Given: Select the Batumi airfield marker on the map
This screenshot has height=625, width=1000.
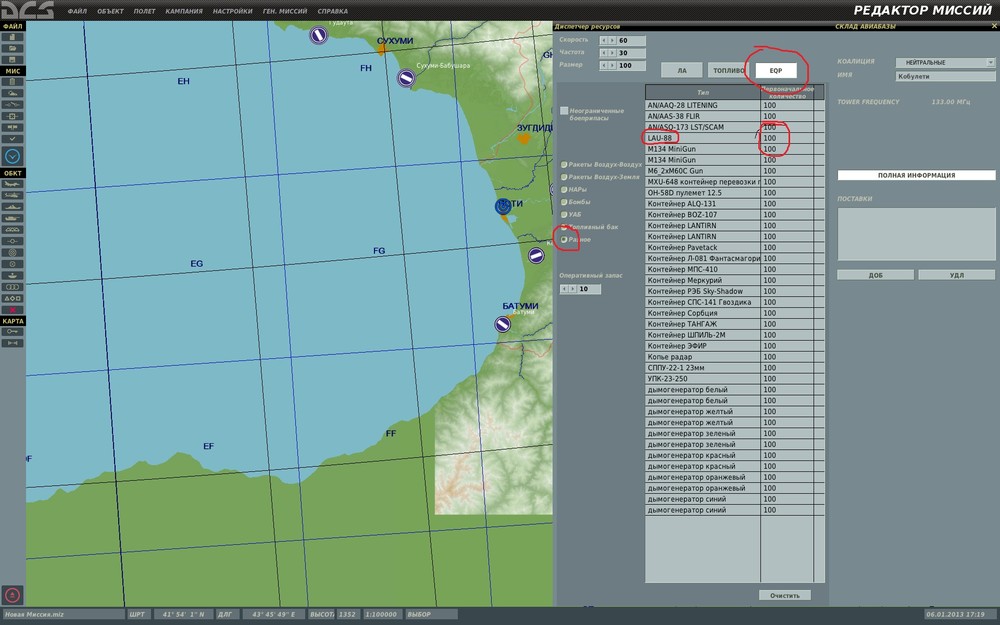Looking at the screenshot, I should coord(503,323).
